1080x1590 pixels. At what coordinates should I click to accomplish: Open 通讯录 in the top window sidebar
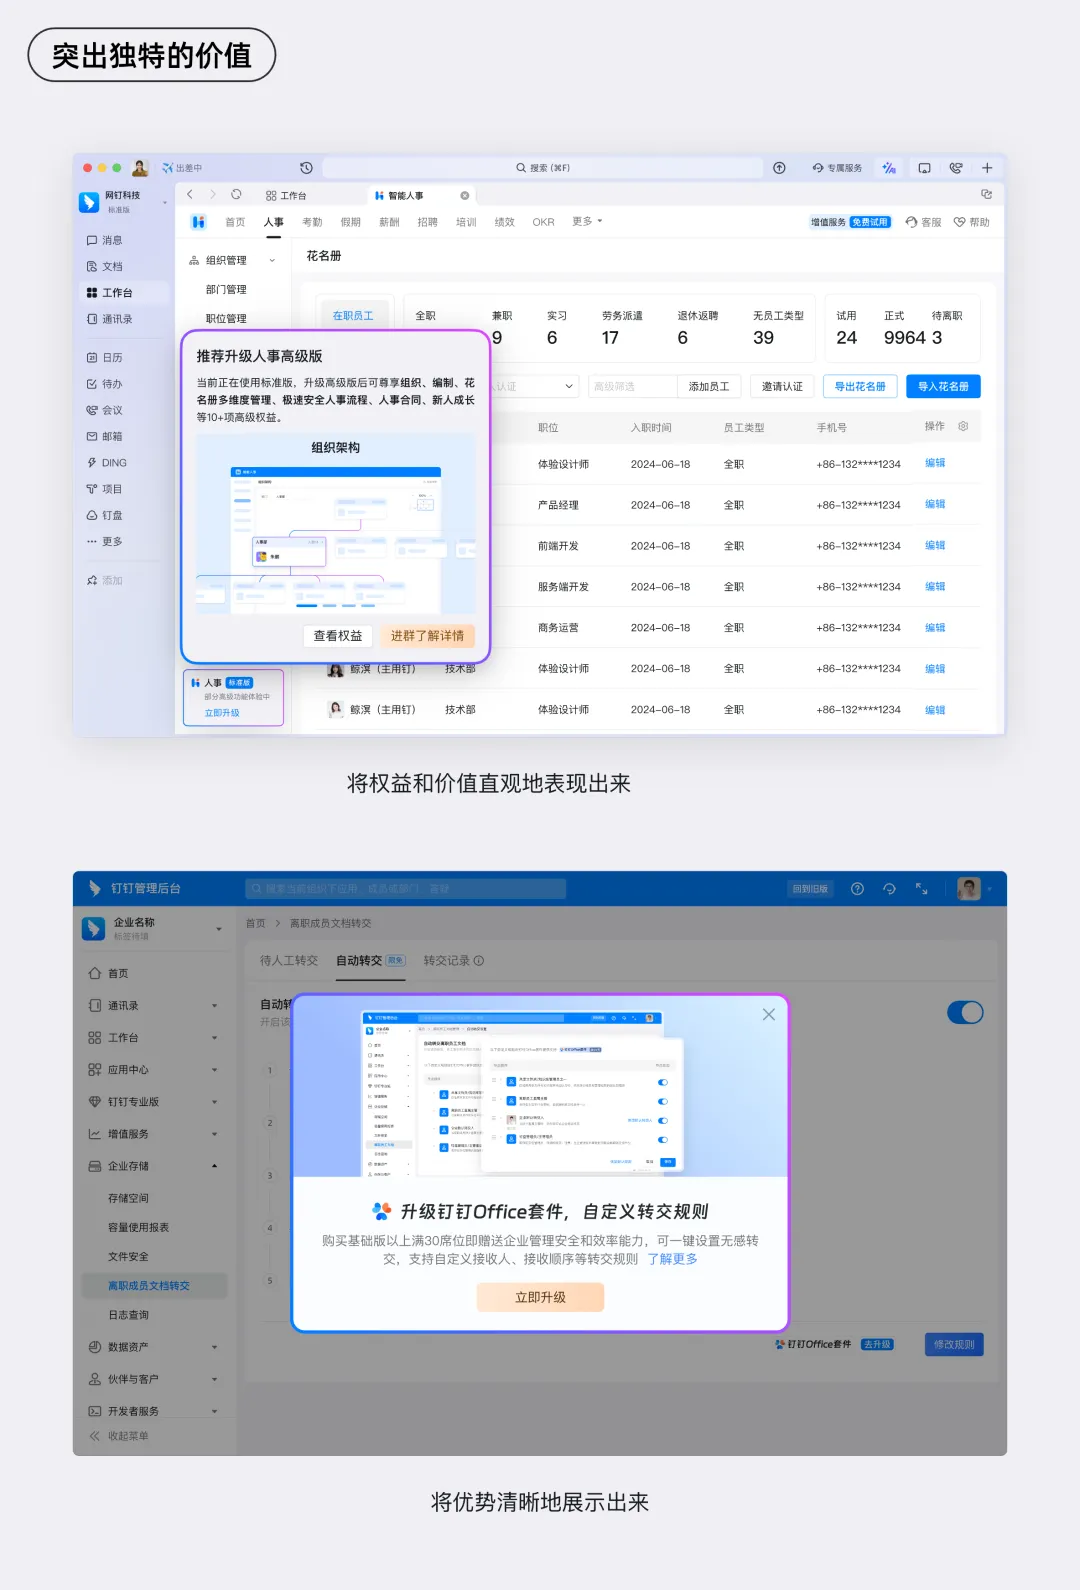[109, 319]
